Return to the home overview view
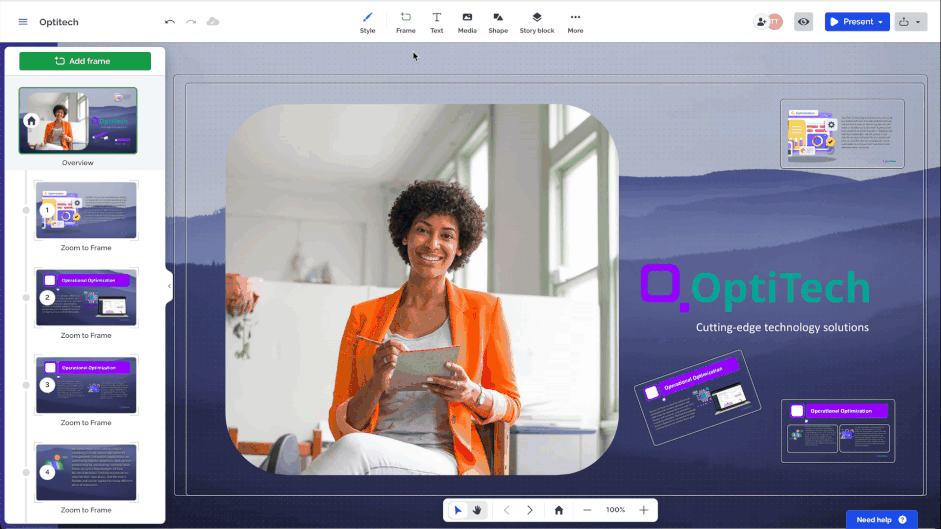The width and height of the screenshot is (941, 529). point(559,510)
